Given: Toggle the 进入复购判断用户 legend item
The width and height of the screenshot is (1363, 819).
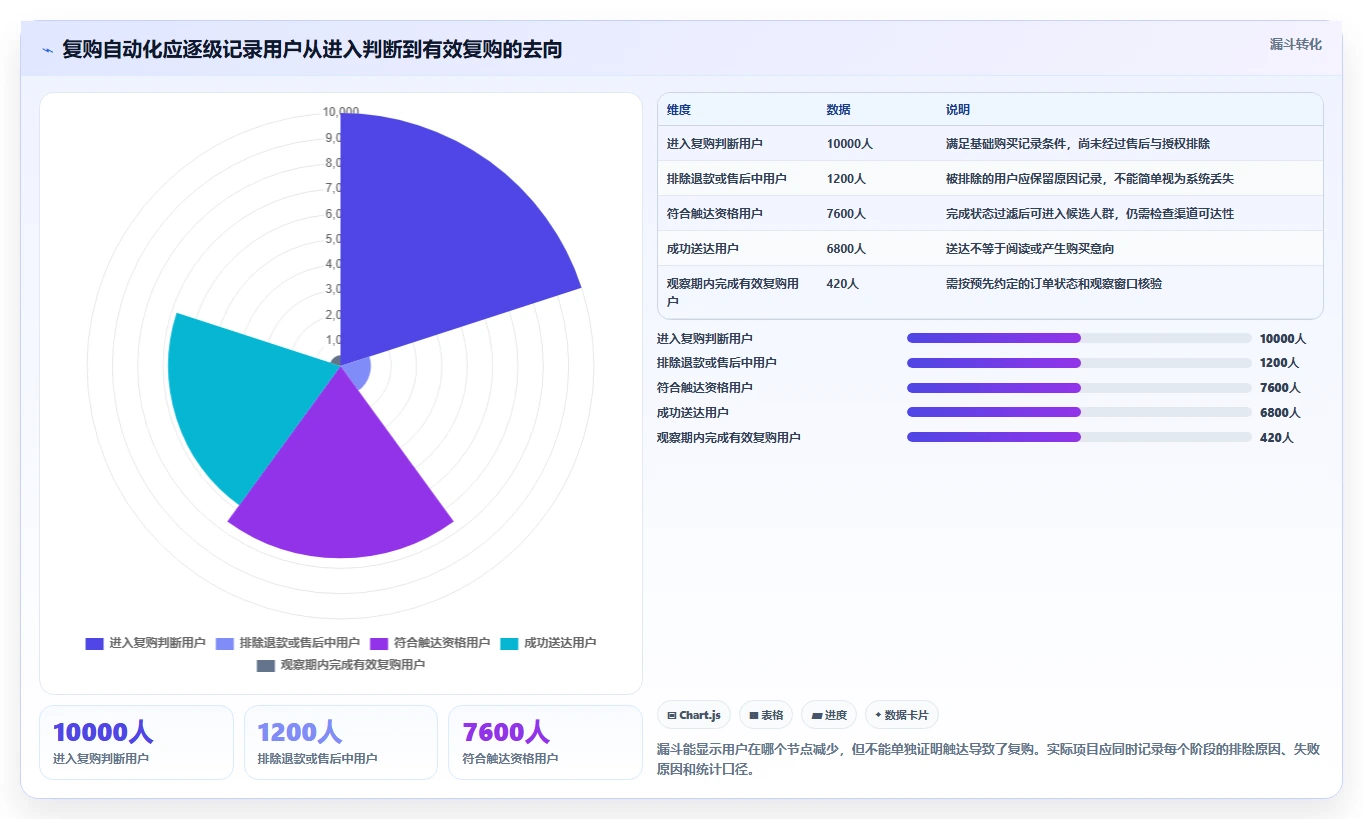Looking at the screenshot, I should click(146, 643).
